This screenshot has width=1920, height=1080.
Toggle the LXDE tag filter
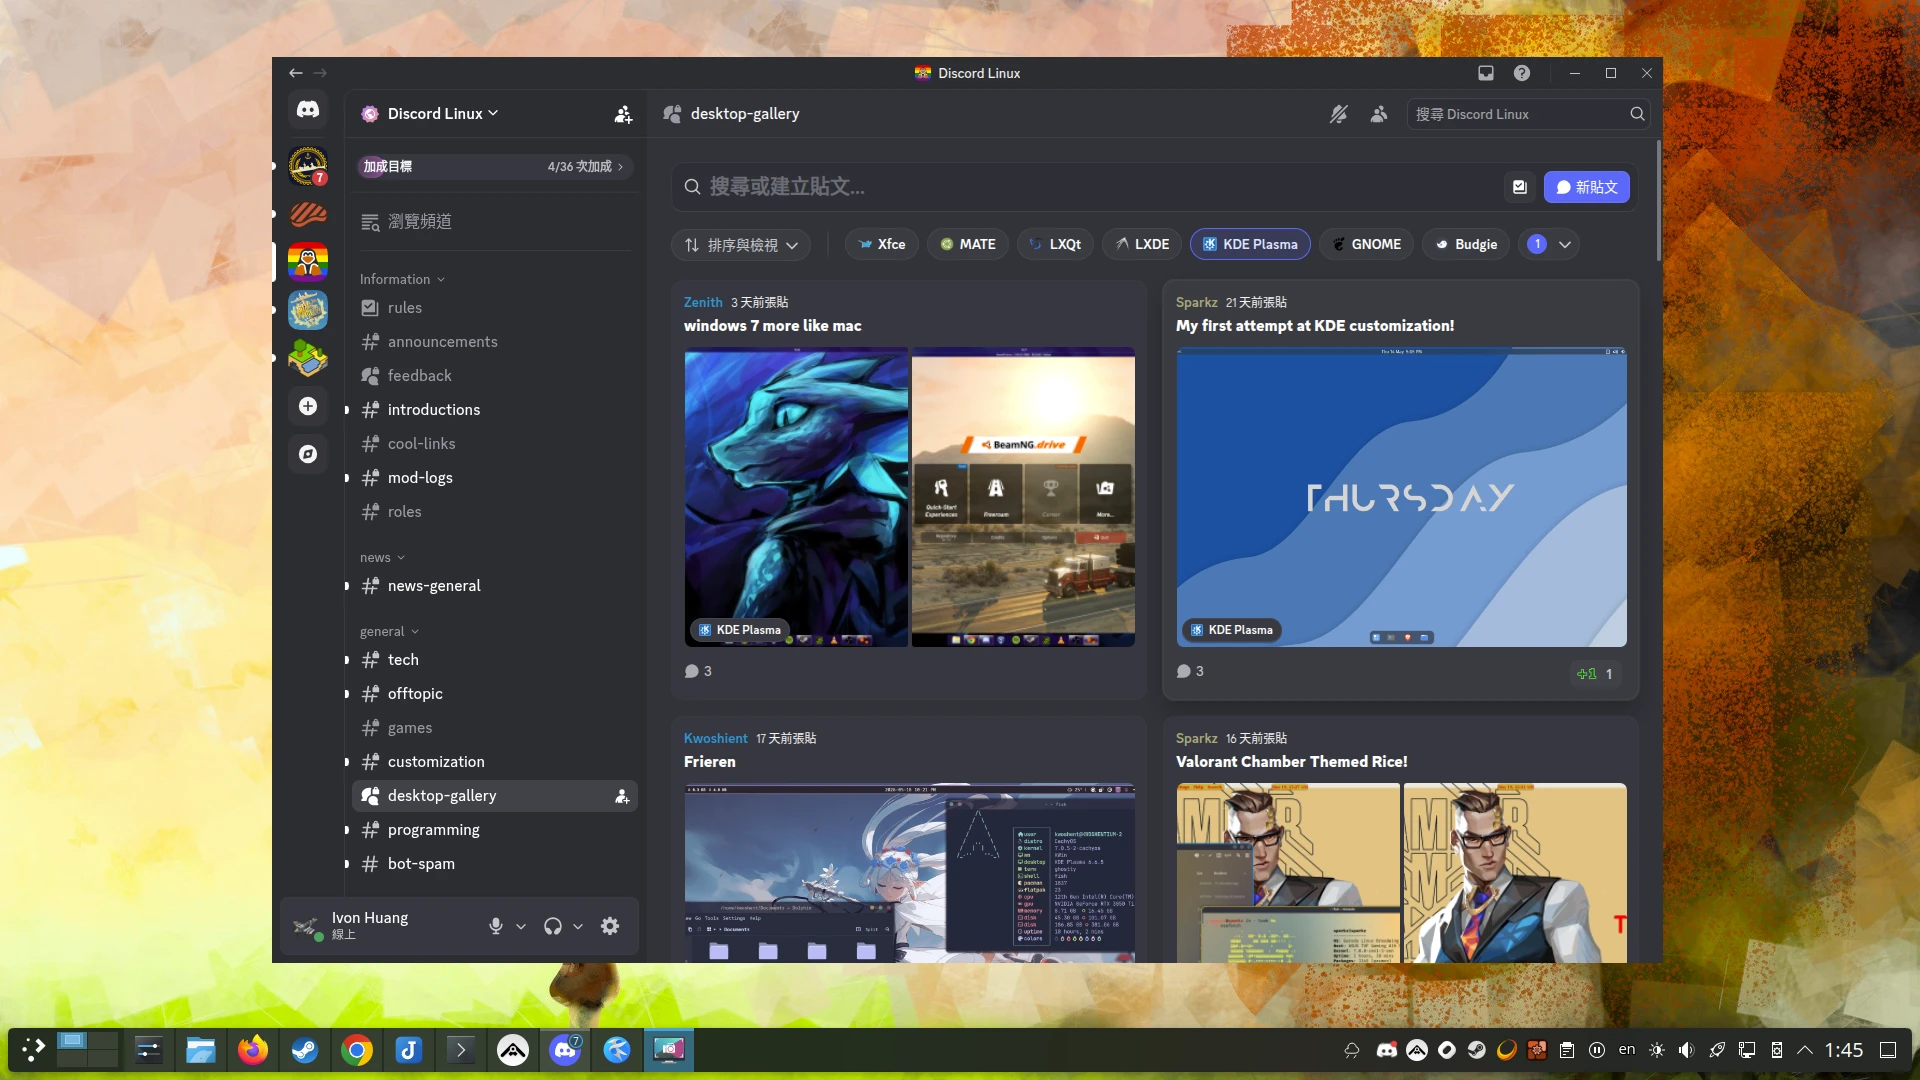pos(1142,244)
